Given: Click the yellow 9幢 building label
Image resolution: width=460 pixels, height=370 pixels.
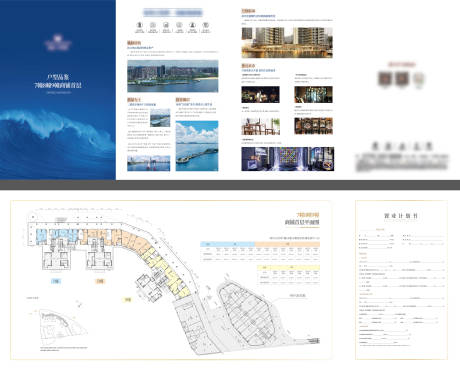Looking at the screenshot, I should 127,300.
